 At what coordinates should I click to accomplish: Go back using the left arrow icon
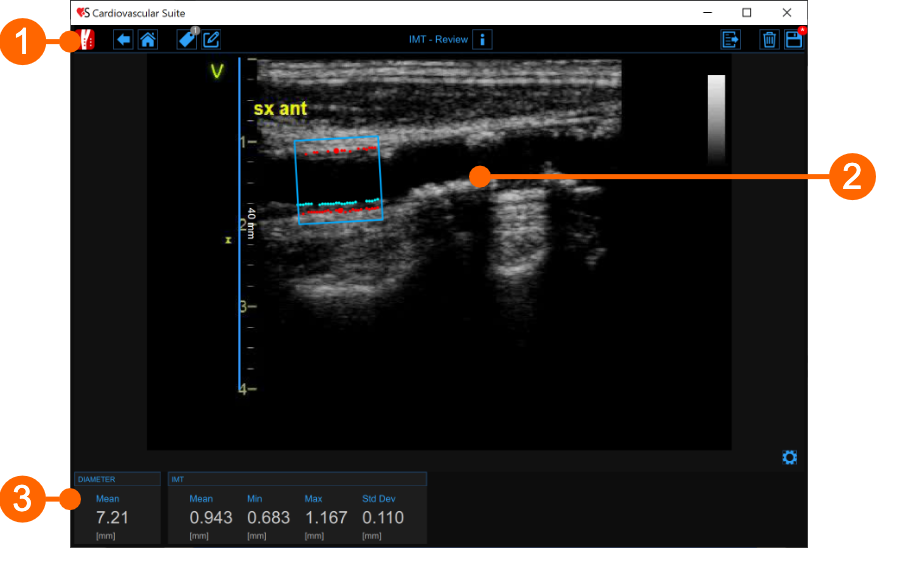pyautogui.click(x=123, y=40)
